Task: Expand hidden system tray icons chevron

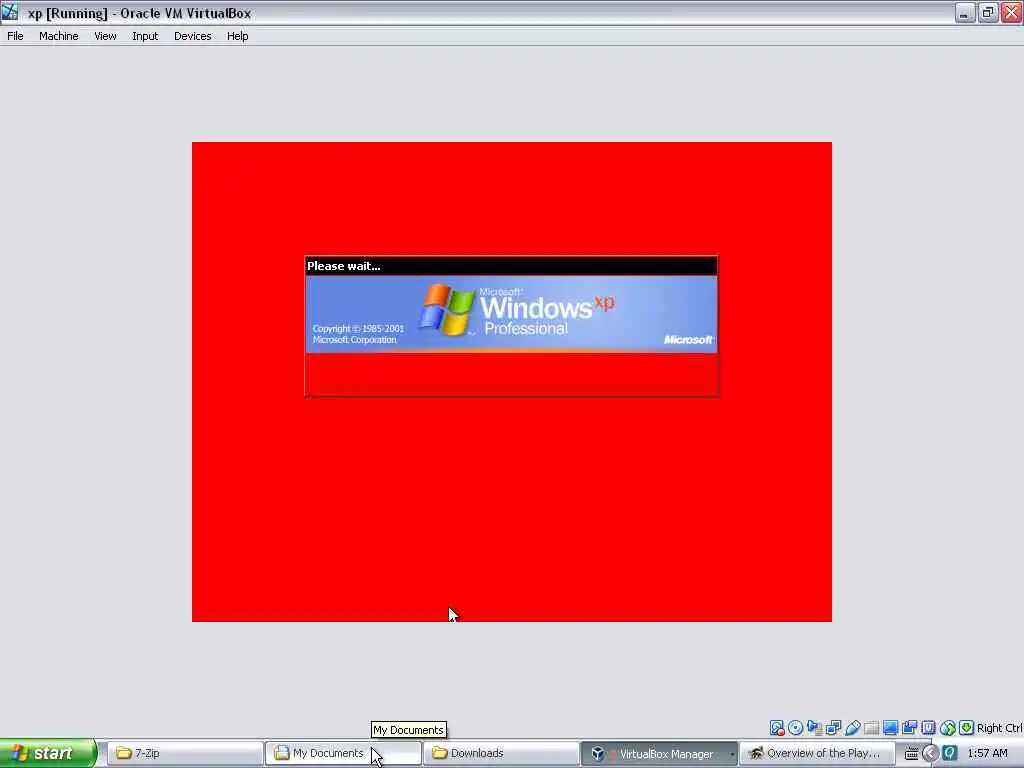Action: click(x=931, y=753)
